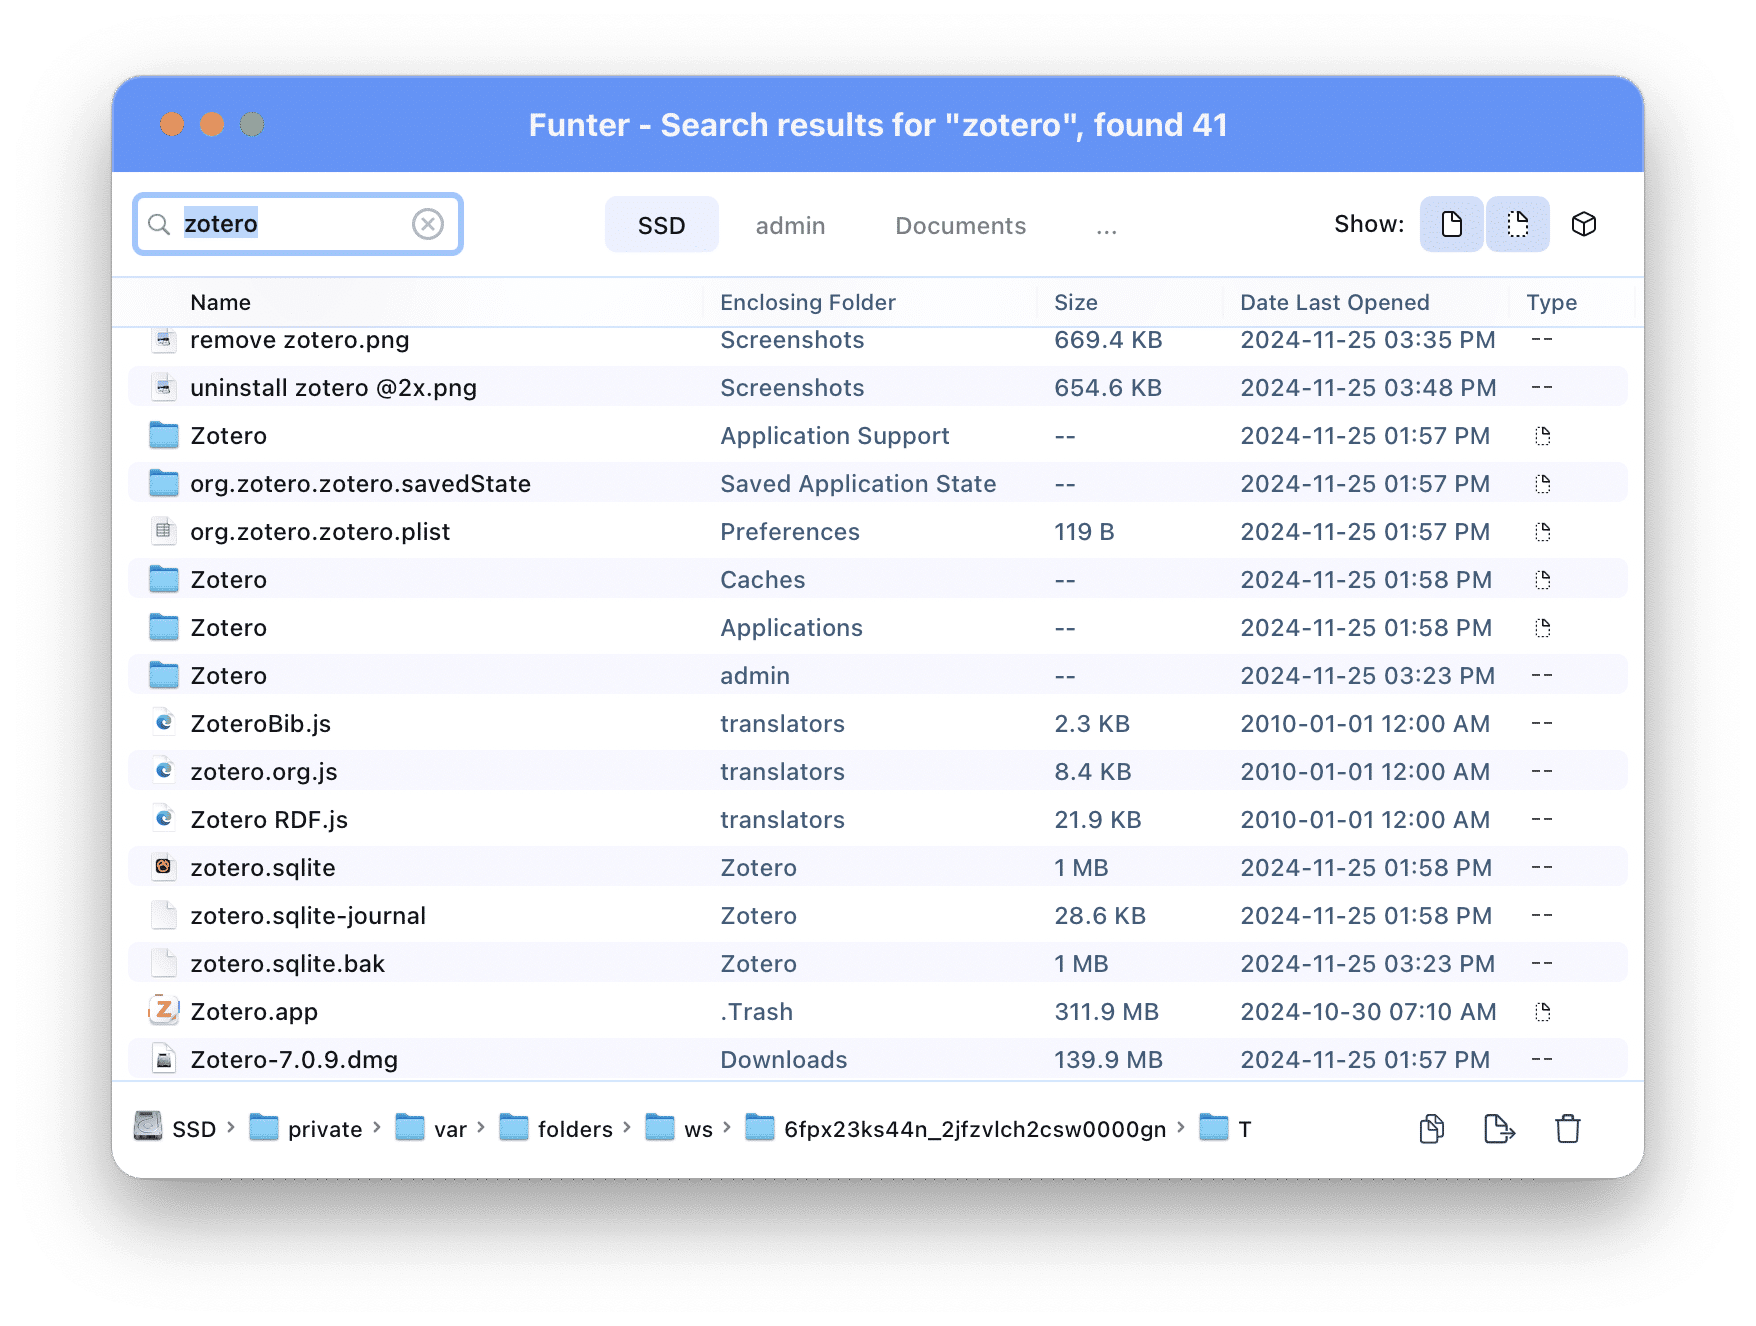This screenshot has height=1326, width=1756.
Task: Click hidden-file type icon for Zotero.app row
Action: [1543, 1012]
